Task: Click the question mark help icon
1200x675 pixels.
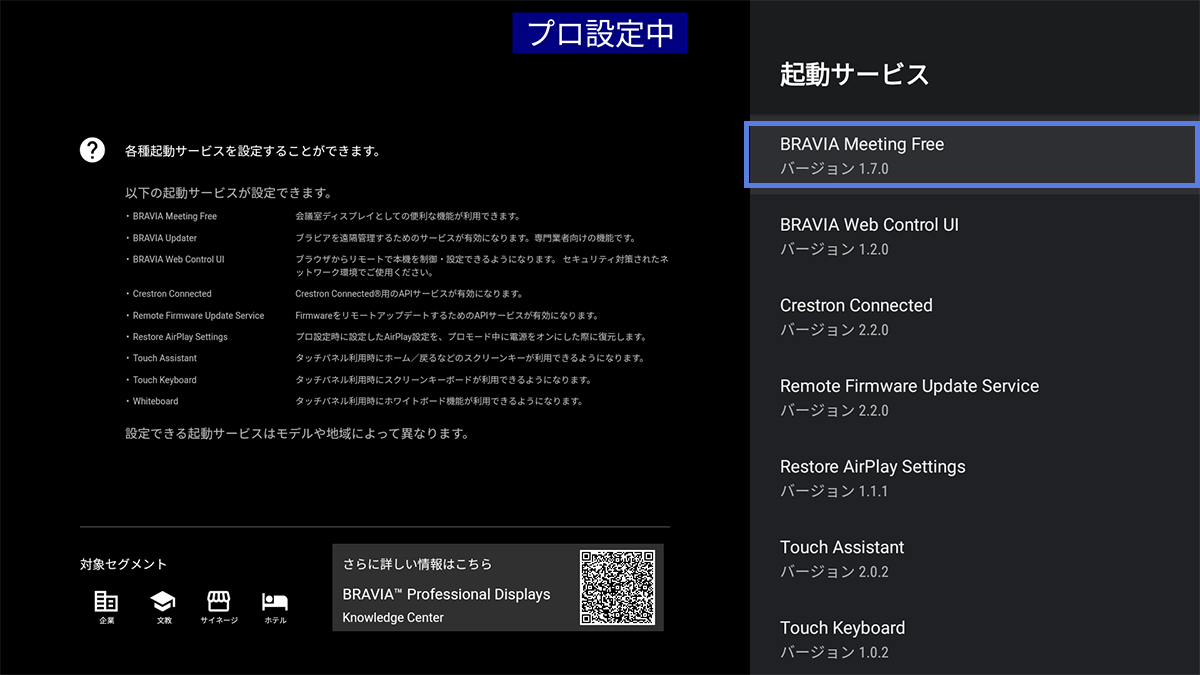Action: [92, 149]
